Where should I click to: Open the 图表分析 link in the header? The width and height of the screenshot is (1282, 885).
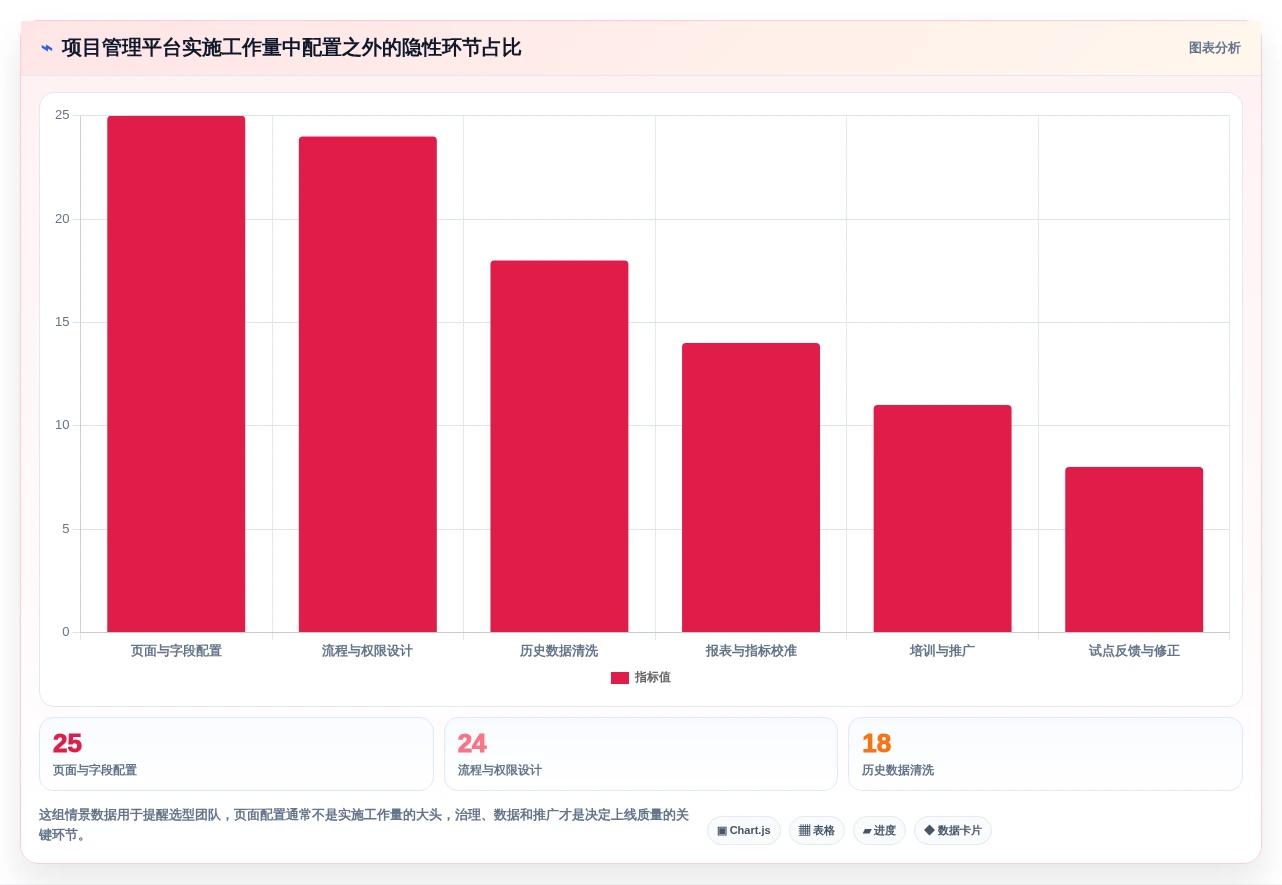tap(1214, 48)
